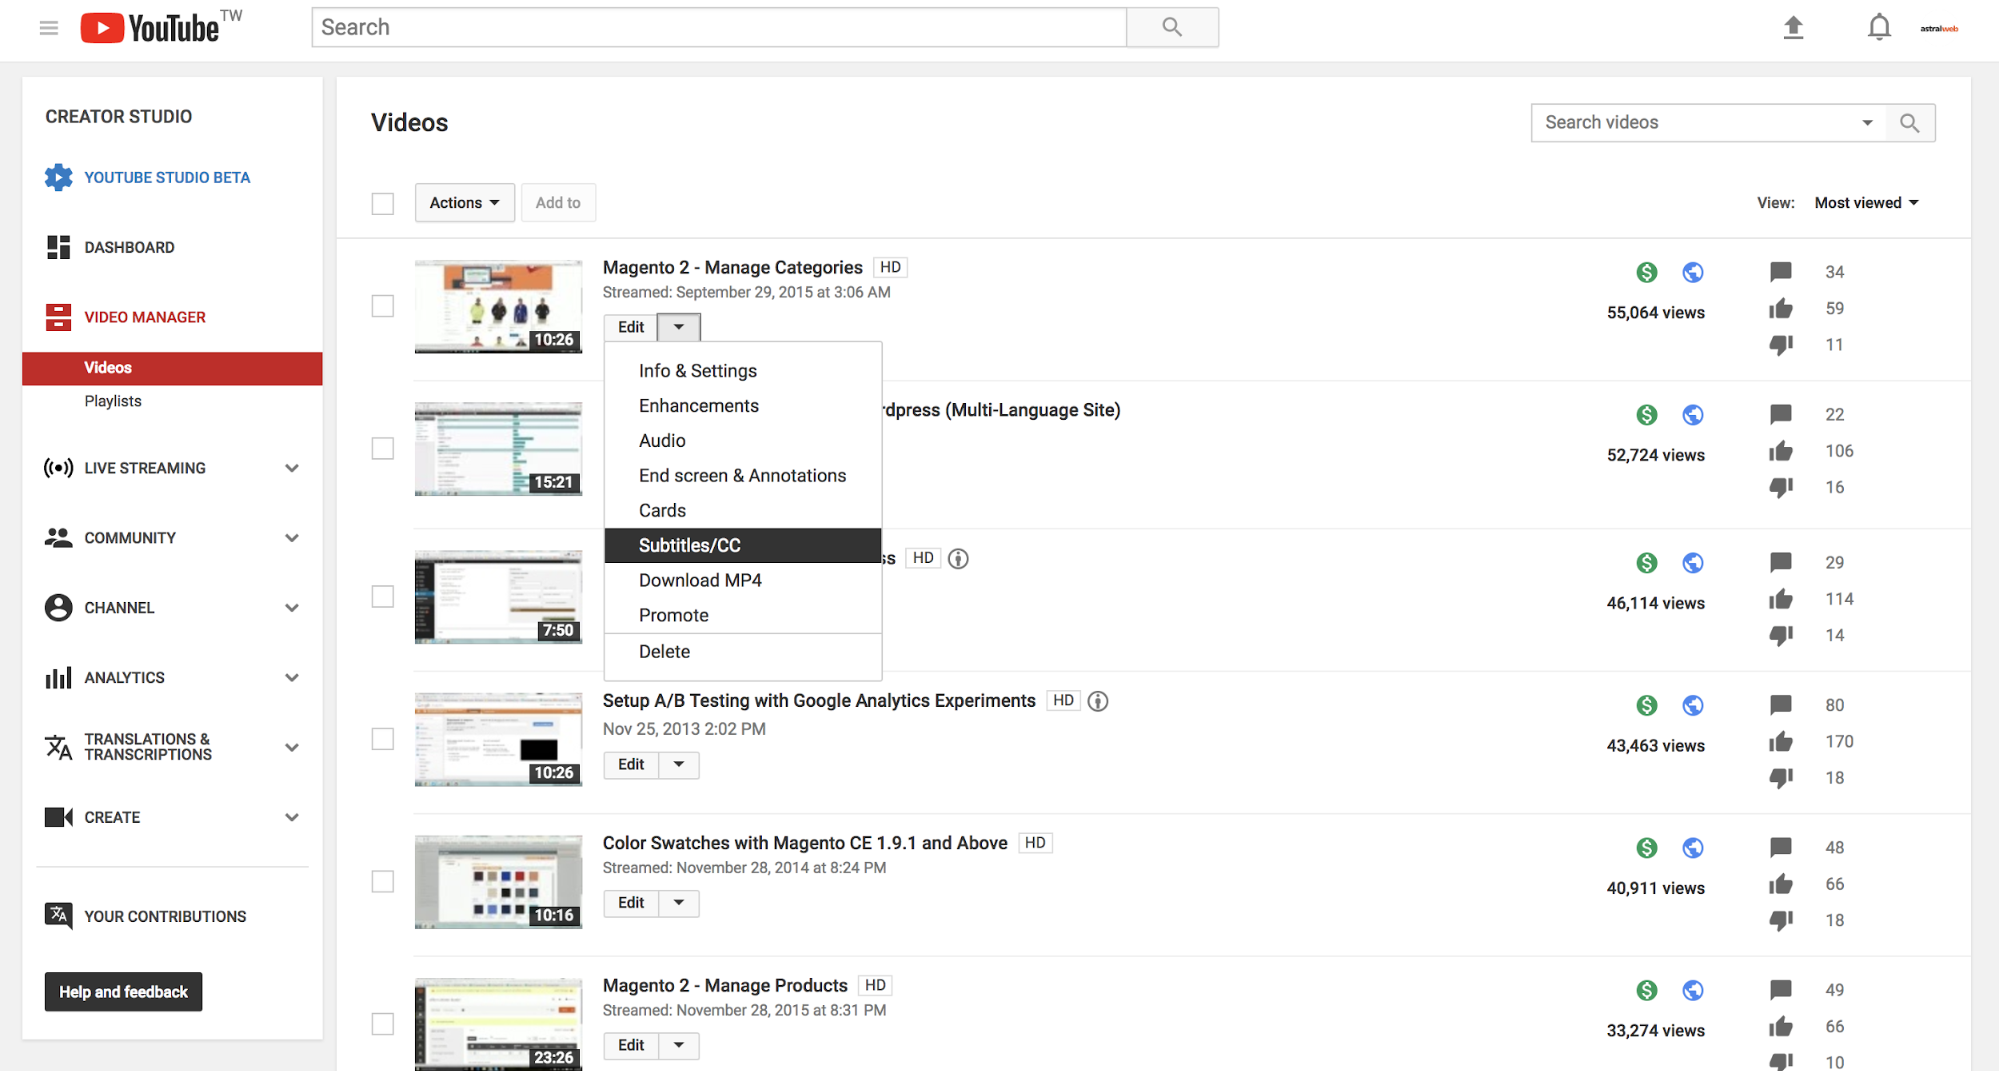
Task: Click the Add to button
Action: click(558, 202)
